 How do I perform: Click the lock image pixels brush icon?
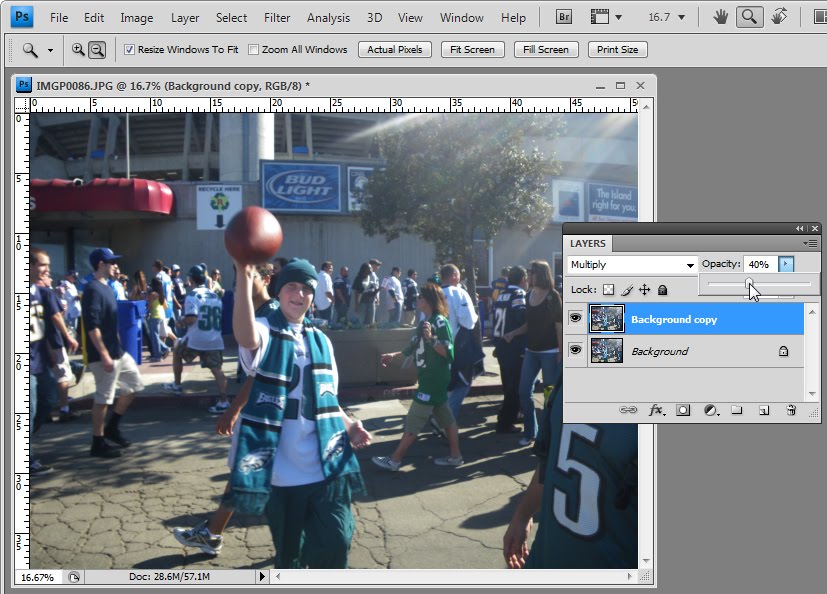[x=627, y=290]
